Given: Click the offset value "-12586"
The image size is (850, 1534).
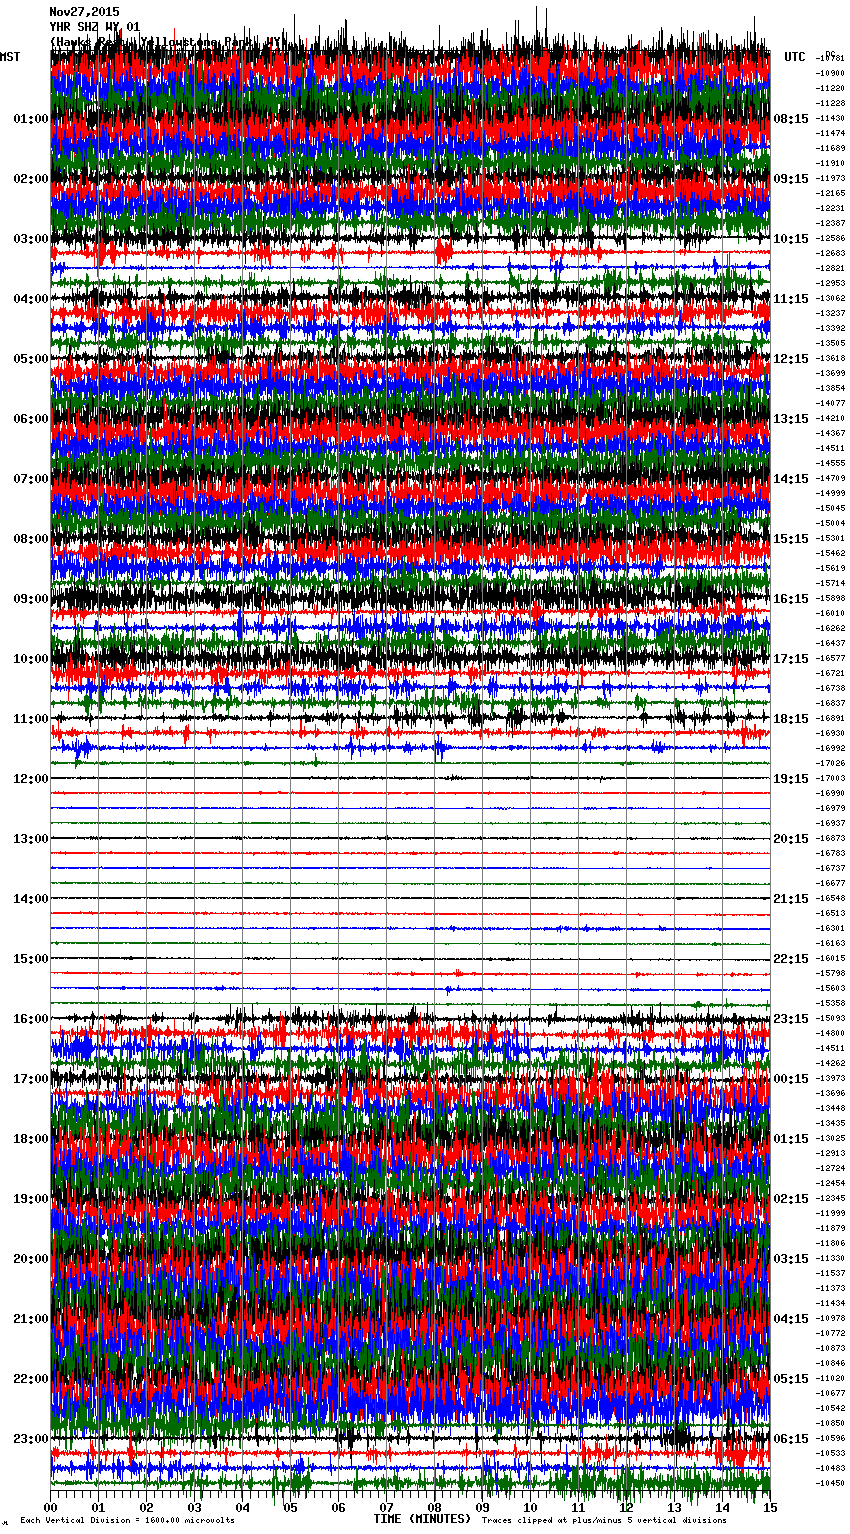Looking at the screenshot, I should coord(831,239).
